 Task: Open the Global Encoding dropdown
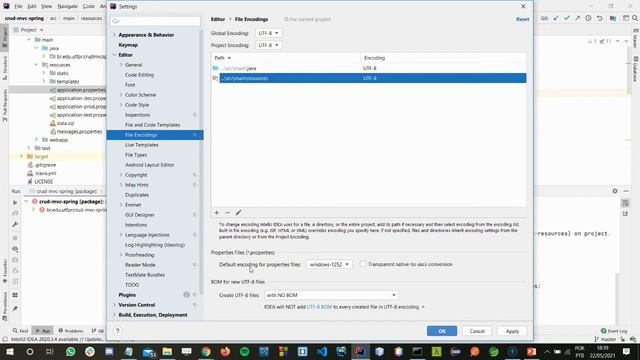[268, 33]
